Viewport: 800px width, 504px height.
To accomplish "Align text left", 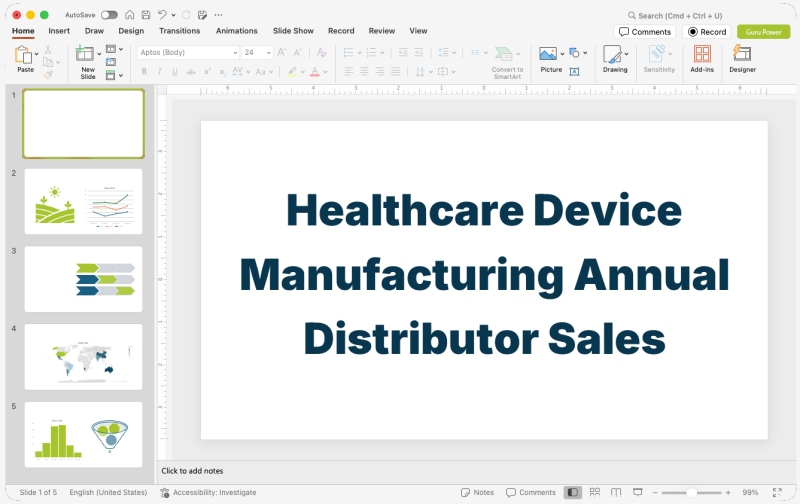I will [x=348, y=71].
